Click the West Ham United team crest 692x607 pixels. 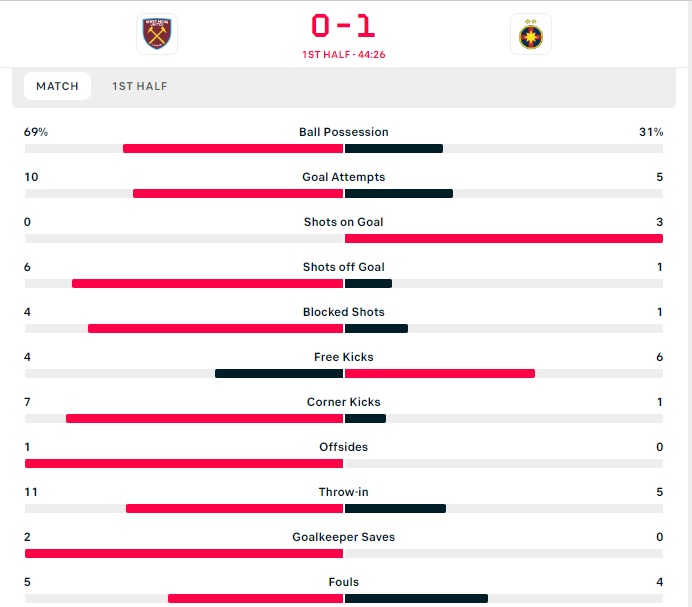coord(157,34)
